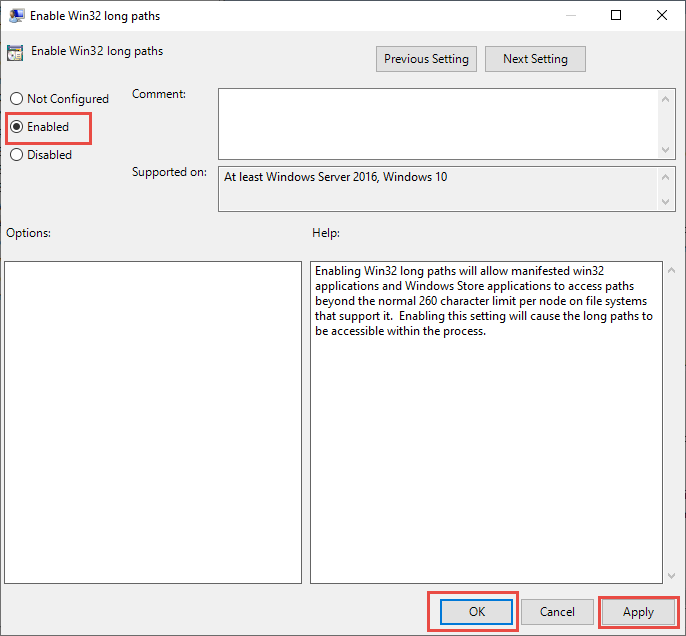The width and height of the screenshot is (686, 636).
Task: Click the Supported on scroll down arrow
Action: click(x=667, y=203)
